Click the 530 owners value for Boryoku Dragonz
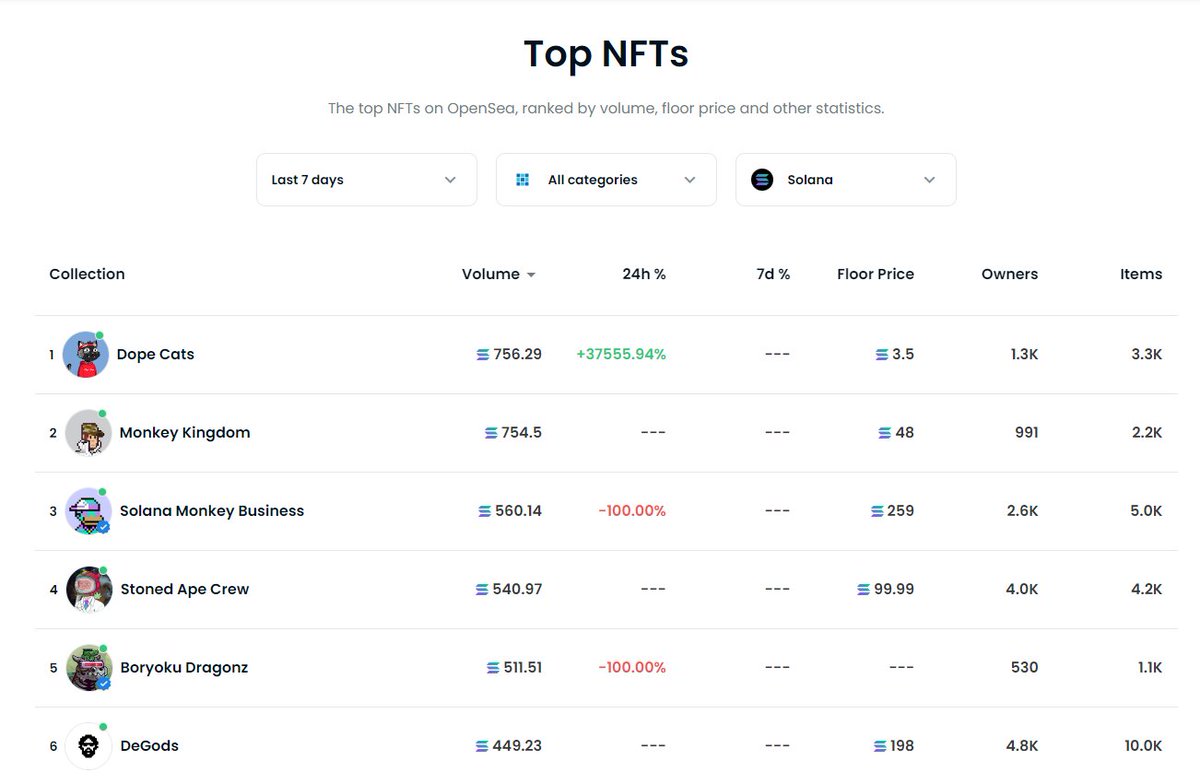This screenshot has height=784, width=1200. click(1025, 667)
